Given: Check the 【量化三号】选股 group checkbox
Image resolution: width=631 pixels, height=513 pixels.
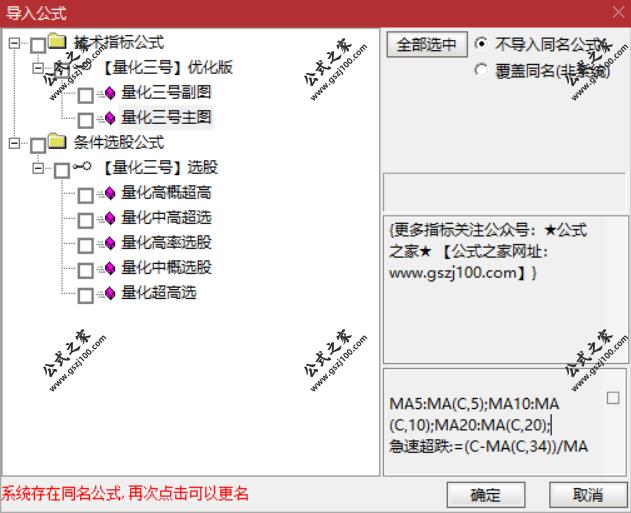Looking at the screenshot, I should (62, 171).
